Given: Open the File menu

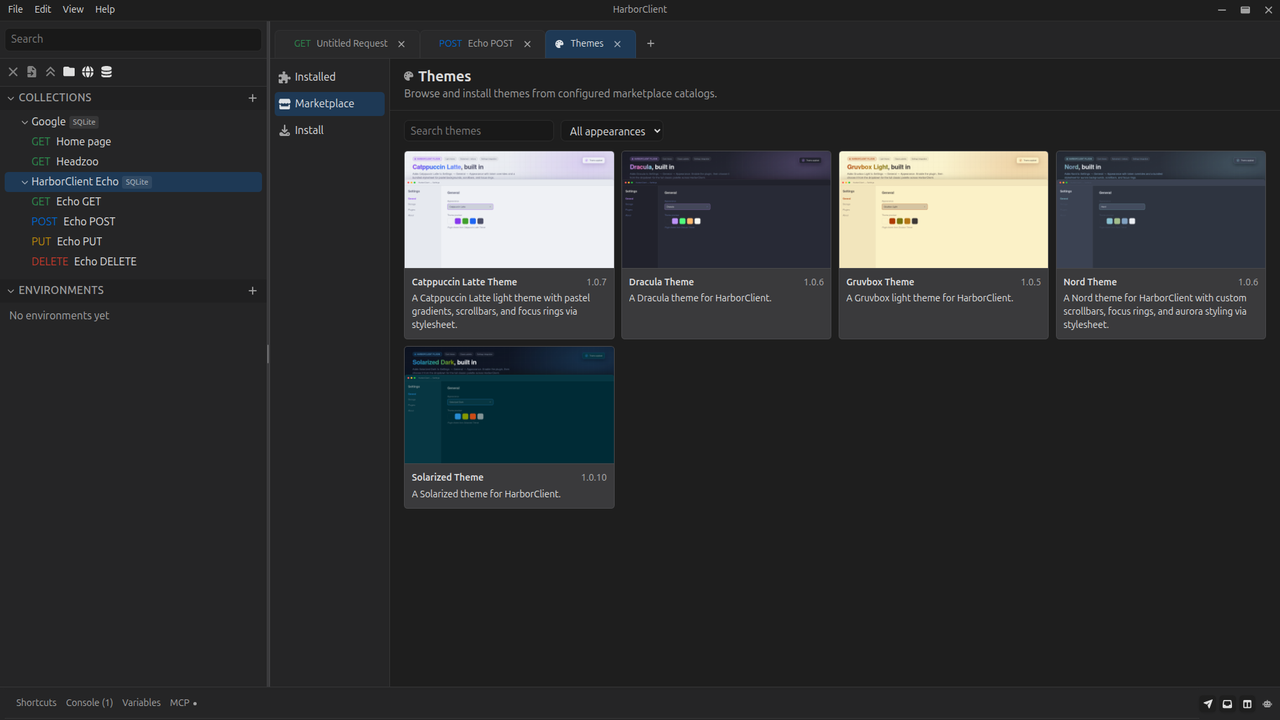Looking at the screenshot, I should click(x=15, y=9).
